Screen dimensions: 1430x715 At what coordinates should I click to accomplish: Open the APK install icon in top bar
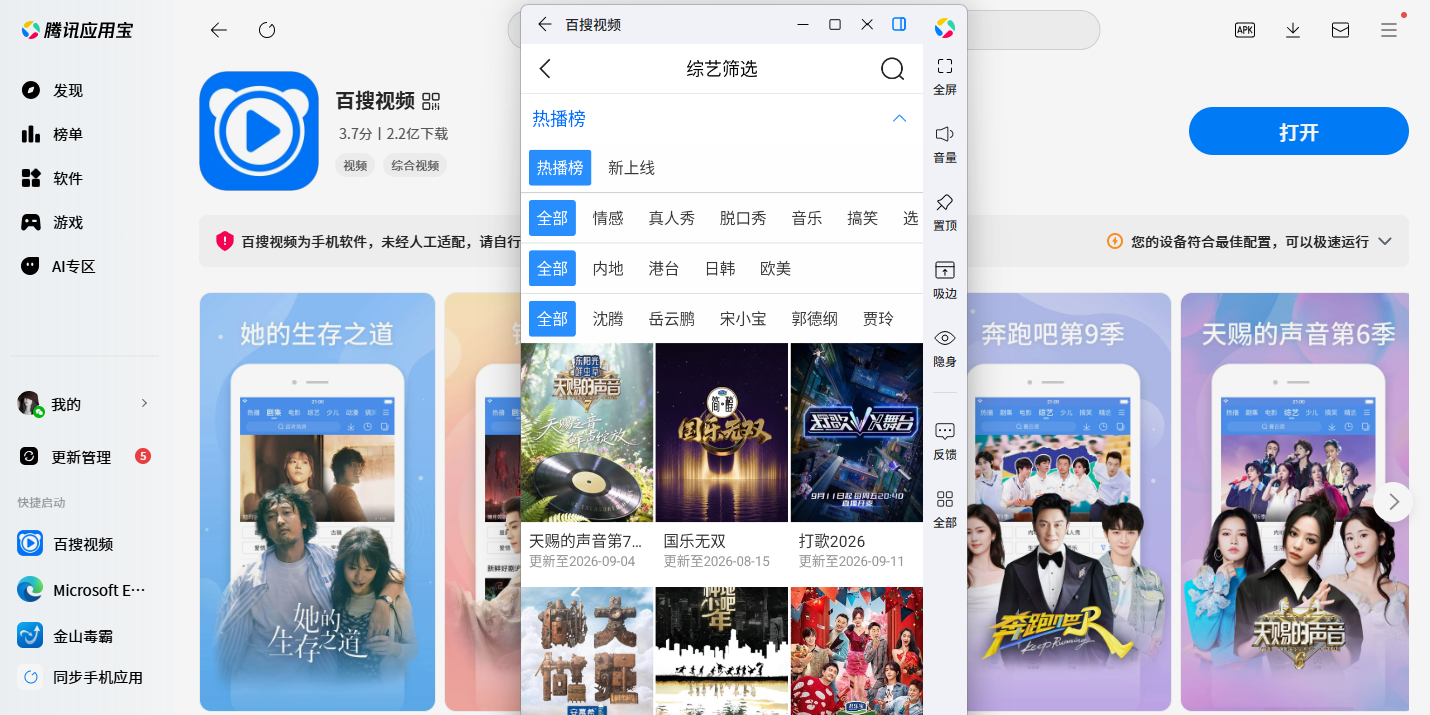click(1245, 30)
